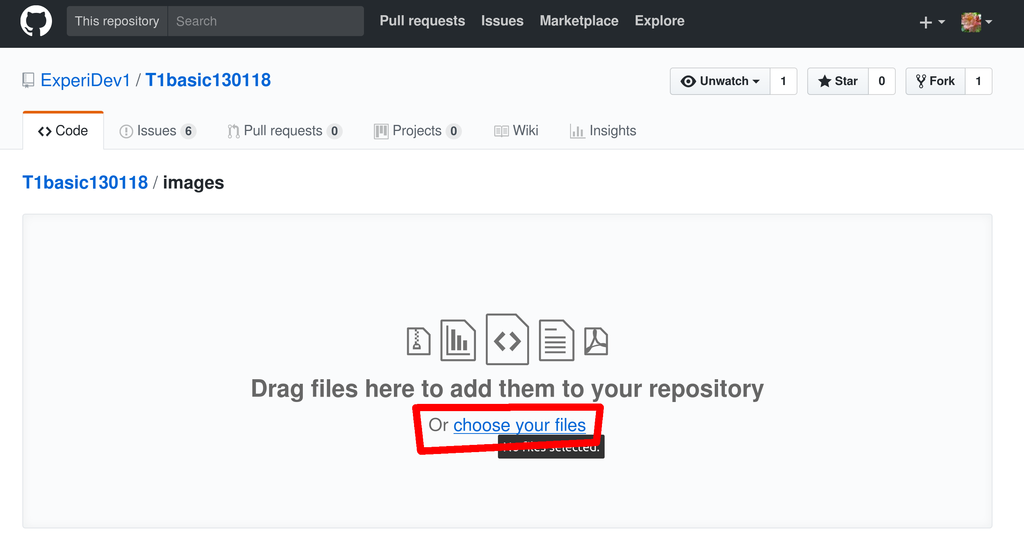The image size is (1024, 536).
Task: Open the GitHub home logo
Action: point(36,21)
